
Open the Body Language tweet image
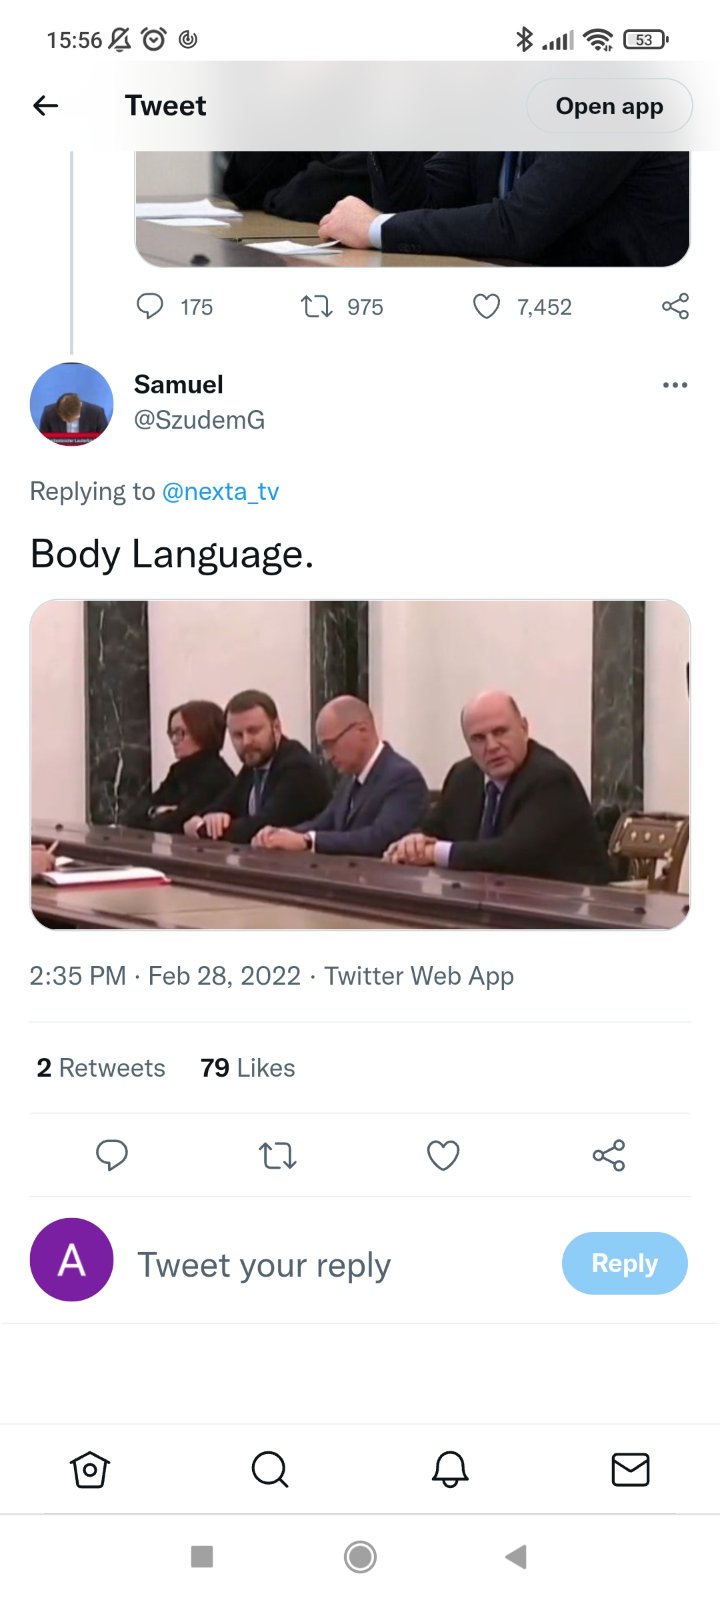pyautogui.click(x=360, y=765)
